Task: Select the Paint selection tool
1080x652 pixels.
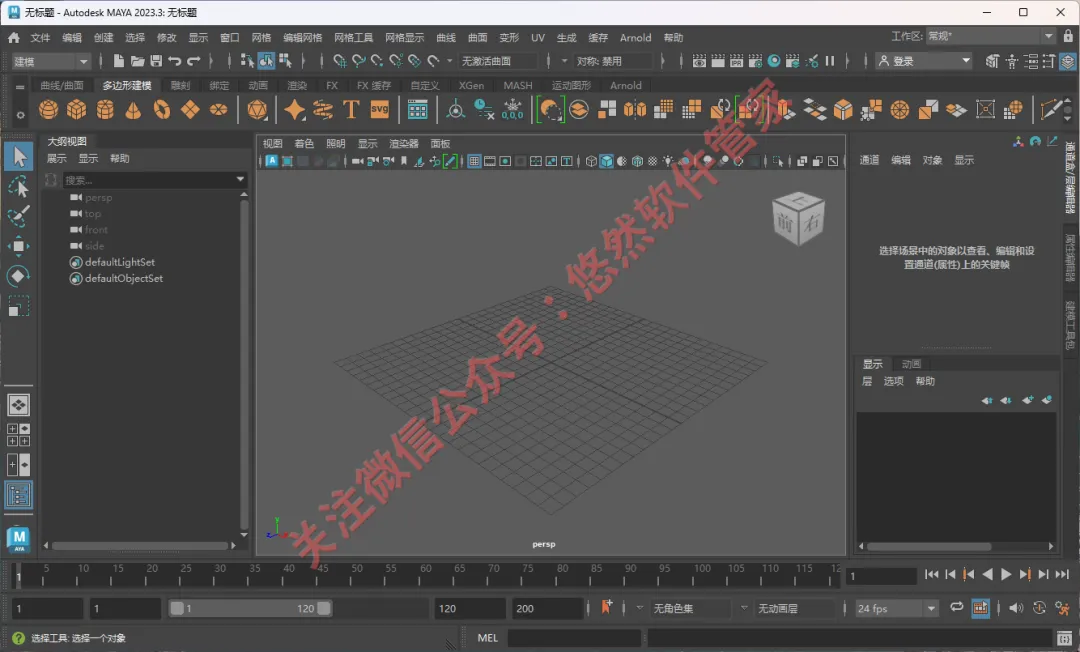Action: click(x=19, y=216)
